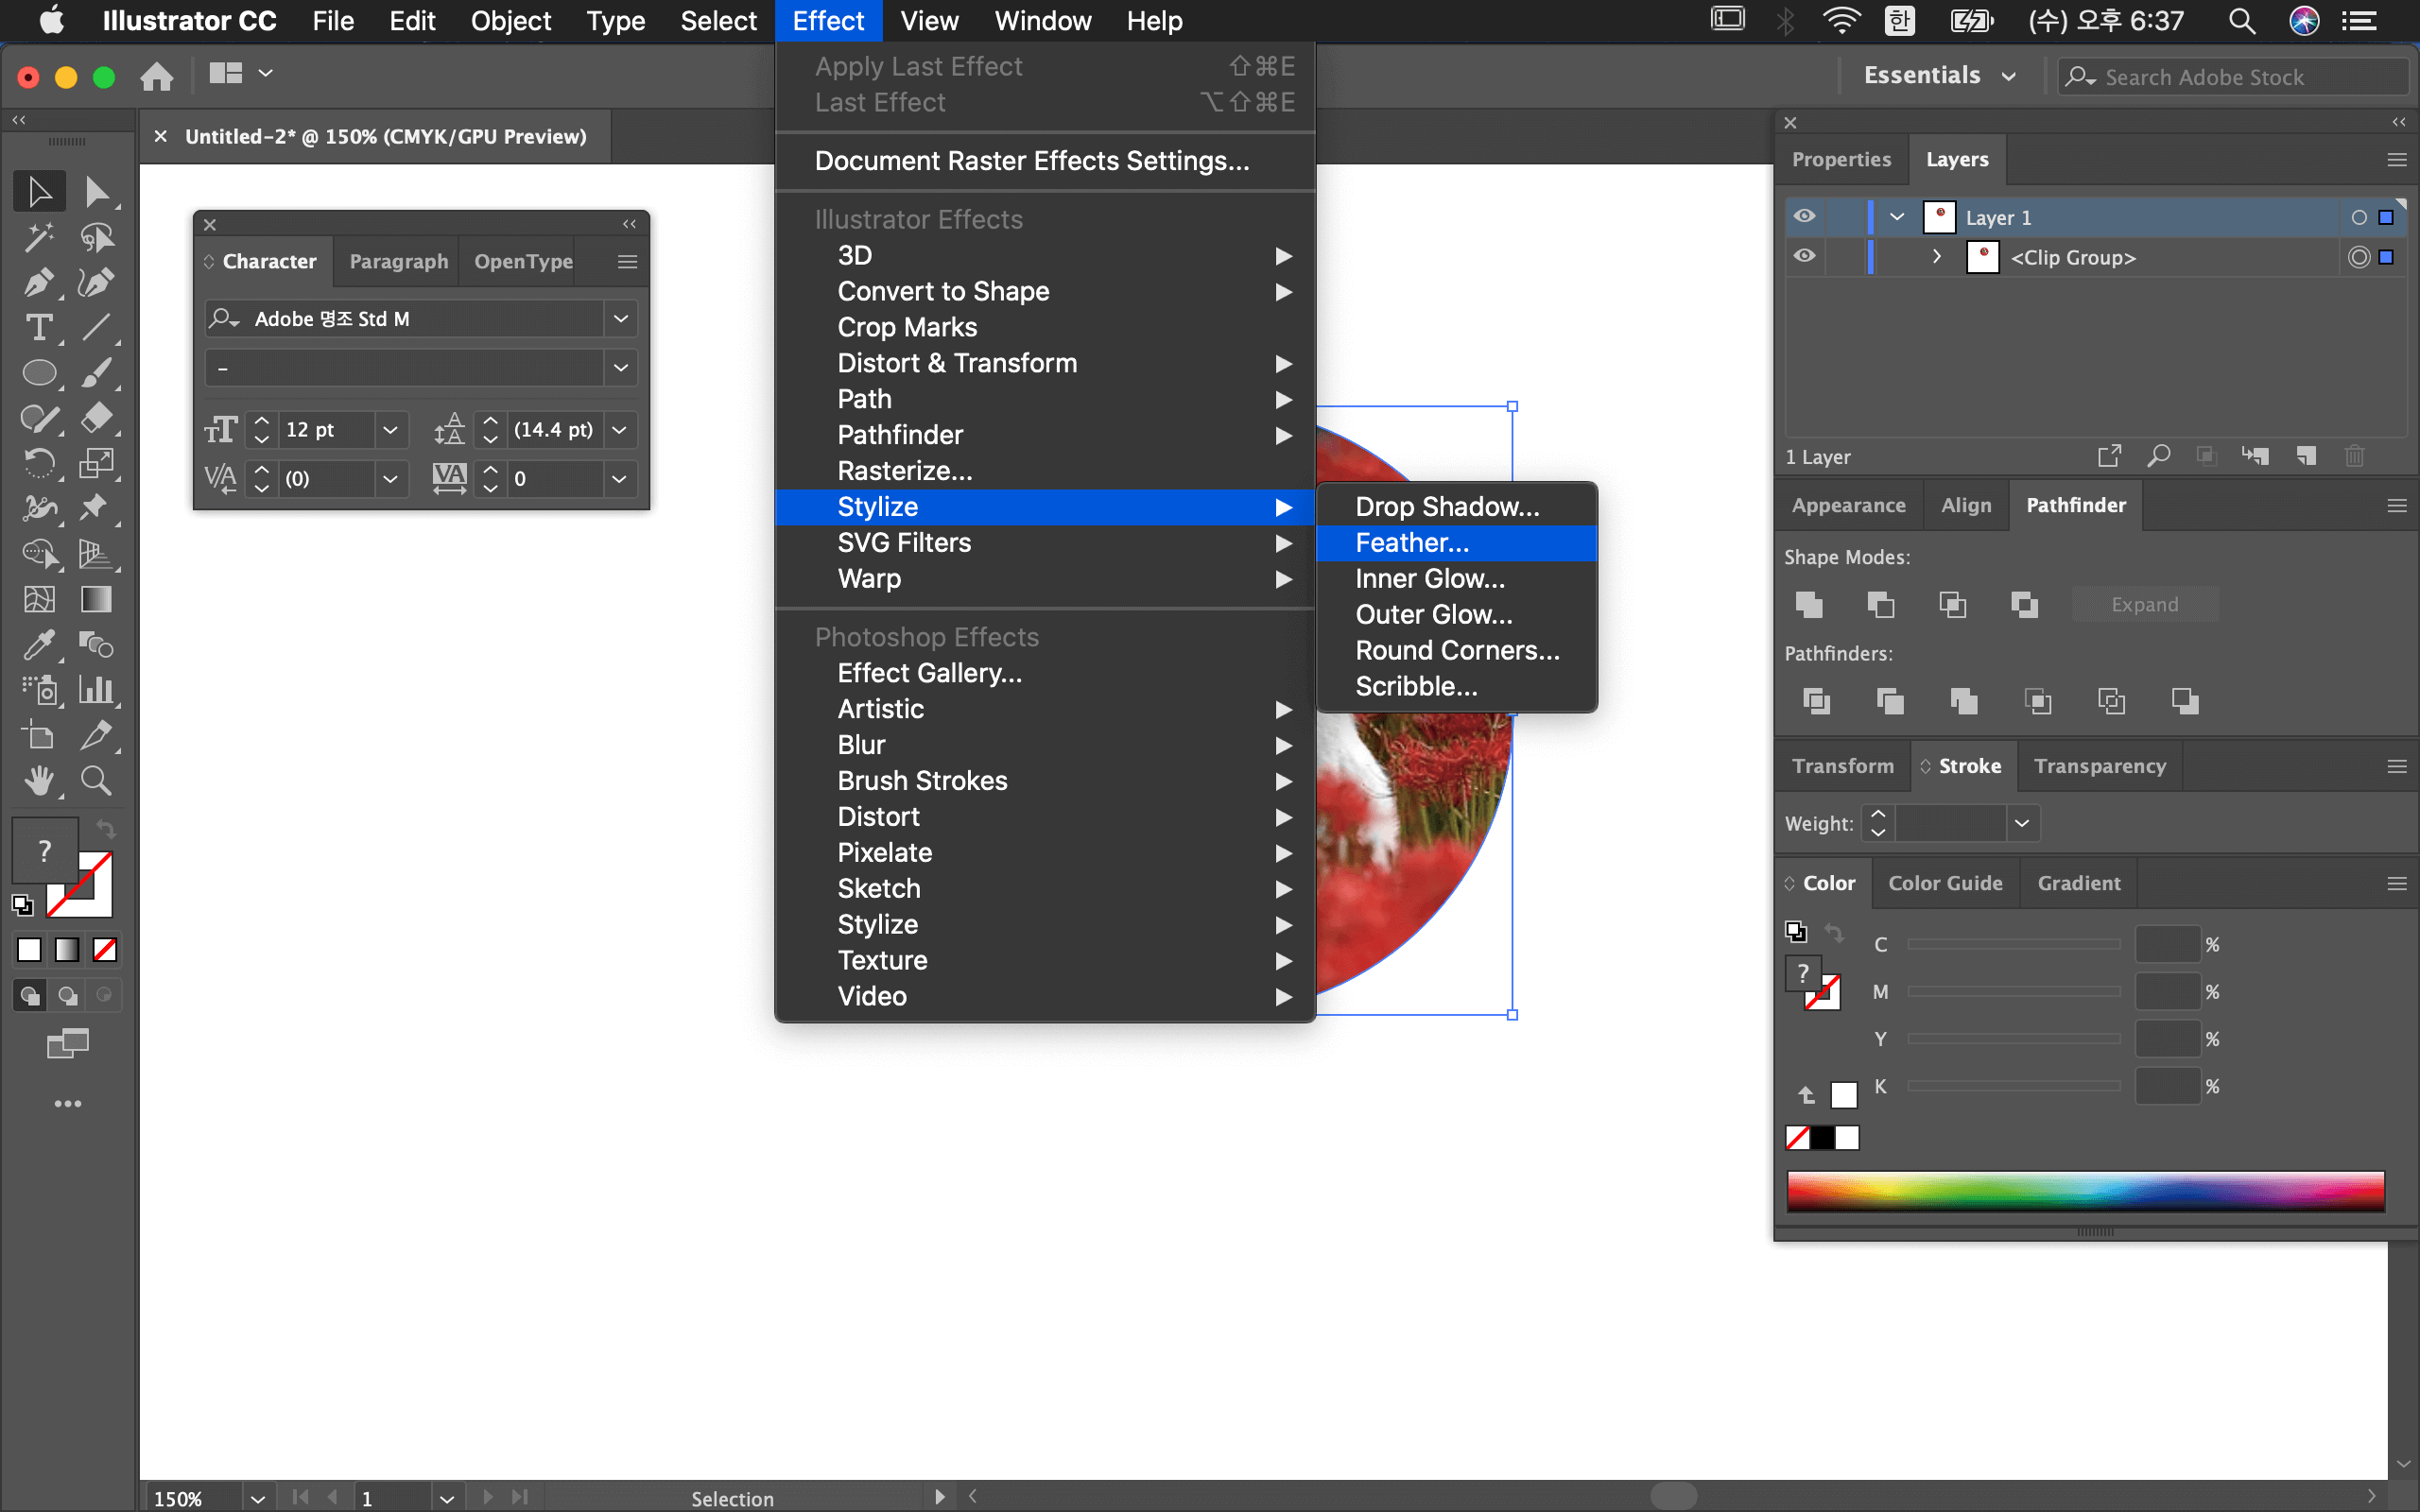This screenshot has height=1512, width=2420.
Task: Toggle visibility of Clip Group
Action: point(1804,257)
